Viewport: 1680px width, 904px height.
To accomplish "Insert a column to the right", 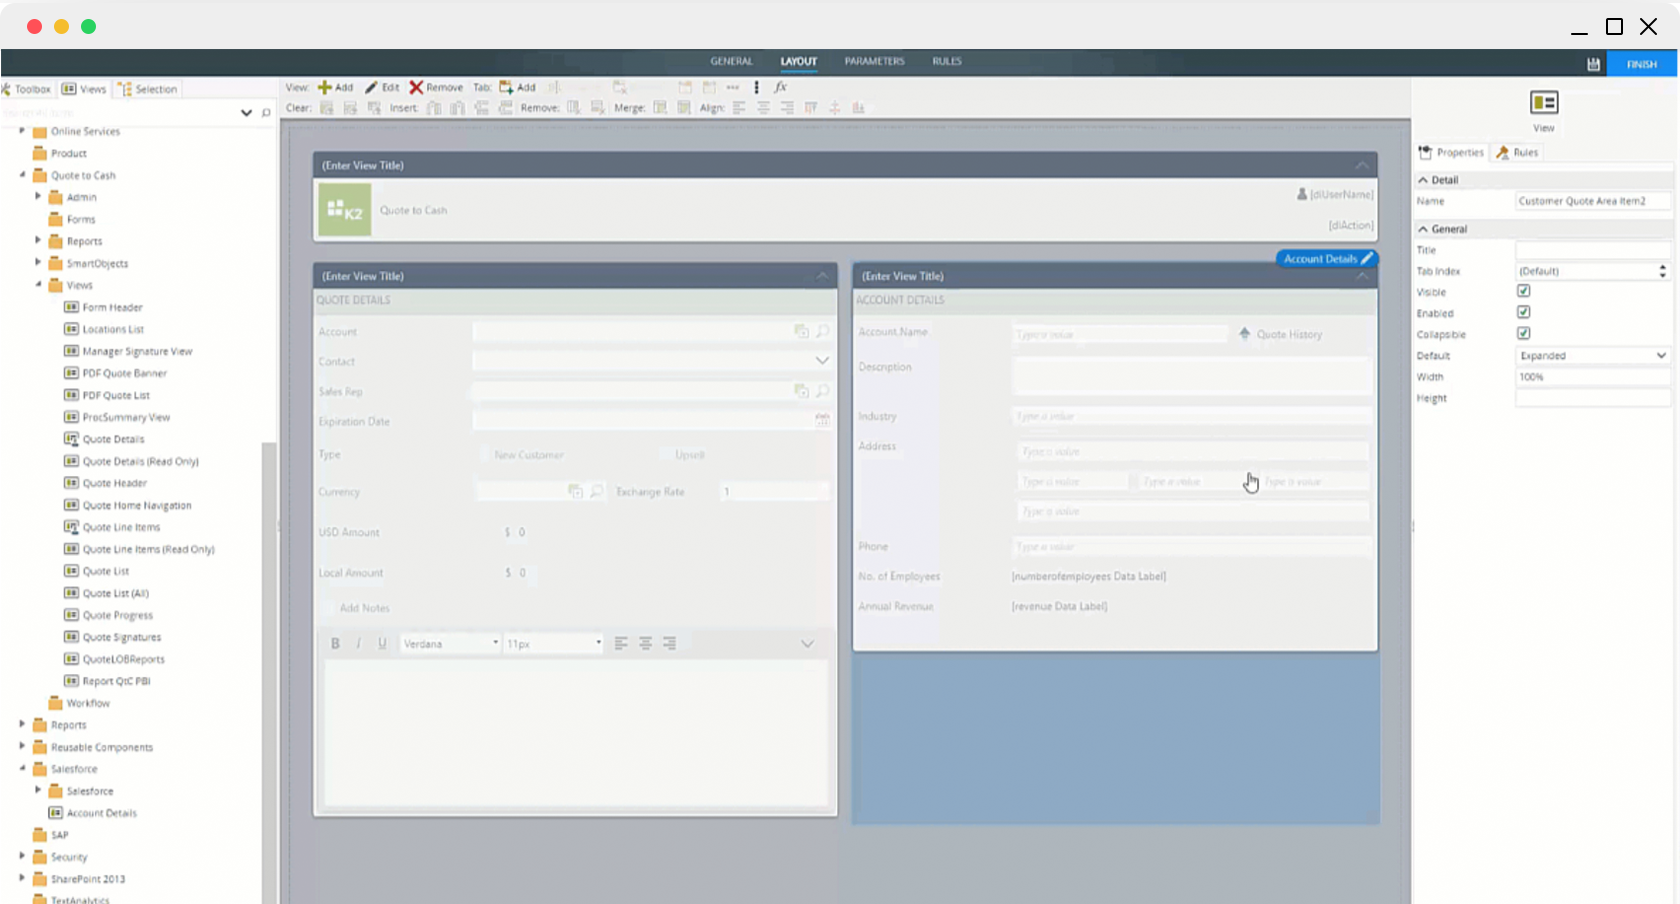I will [457, 108].
